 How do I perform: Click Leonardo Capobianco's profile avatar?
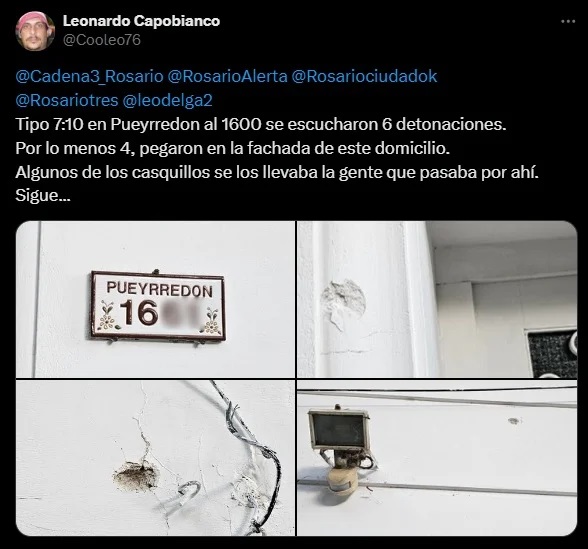35,31
